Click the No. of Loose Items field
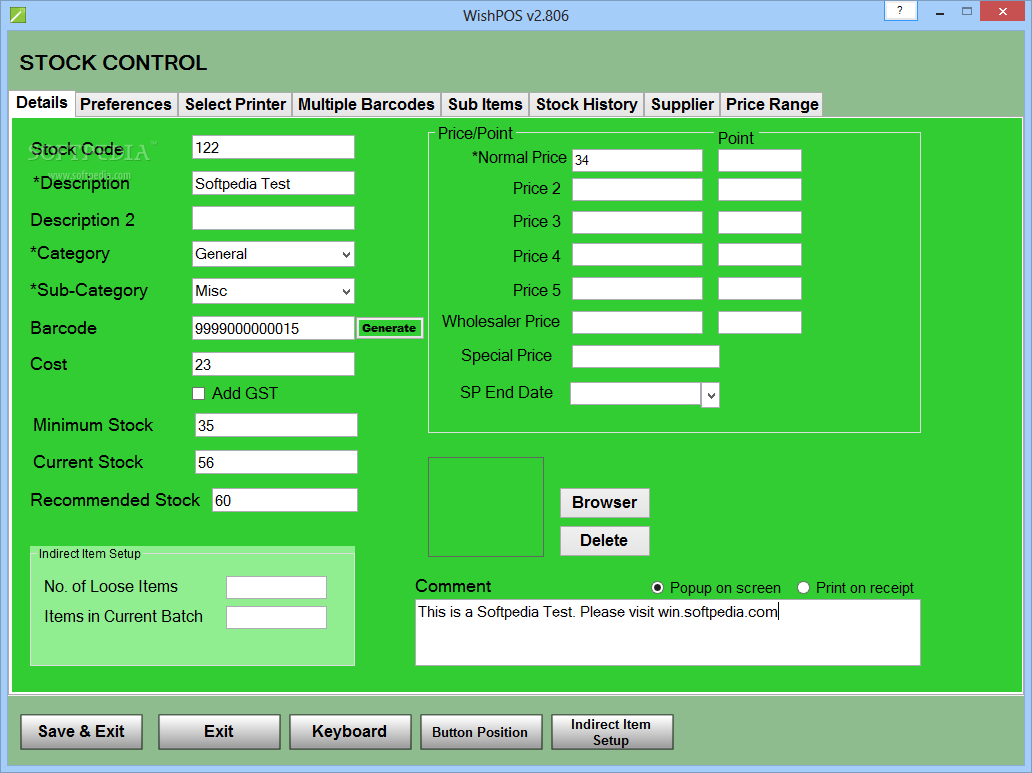The image size is (1032, 773). coord(276,587)
